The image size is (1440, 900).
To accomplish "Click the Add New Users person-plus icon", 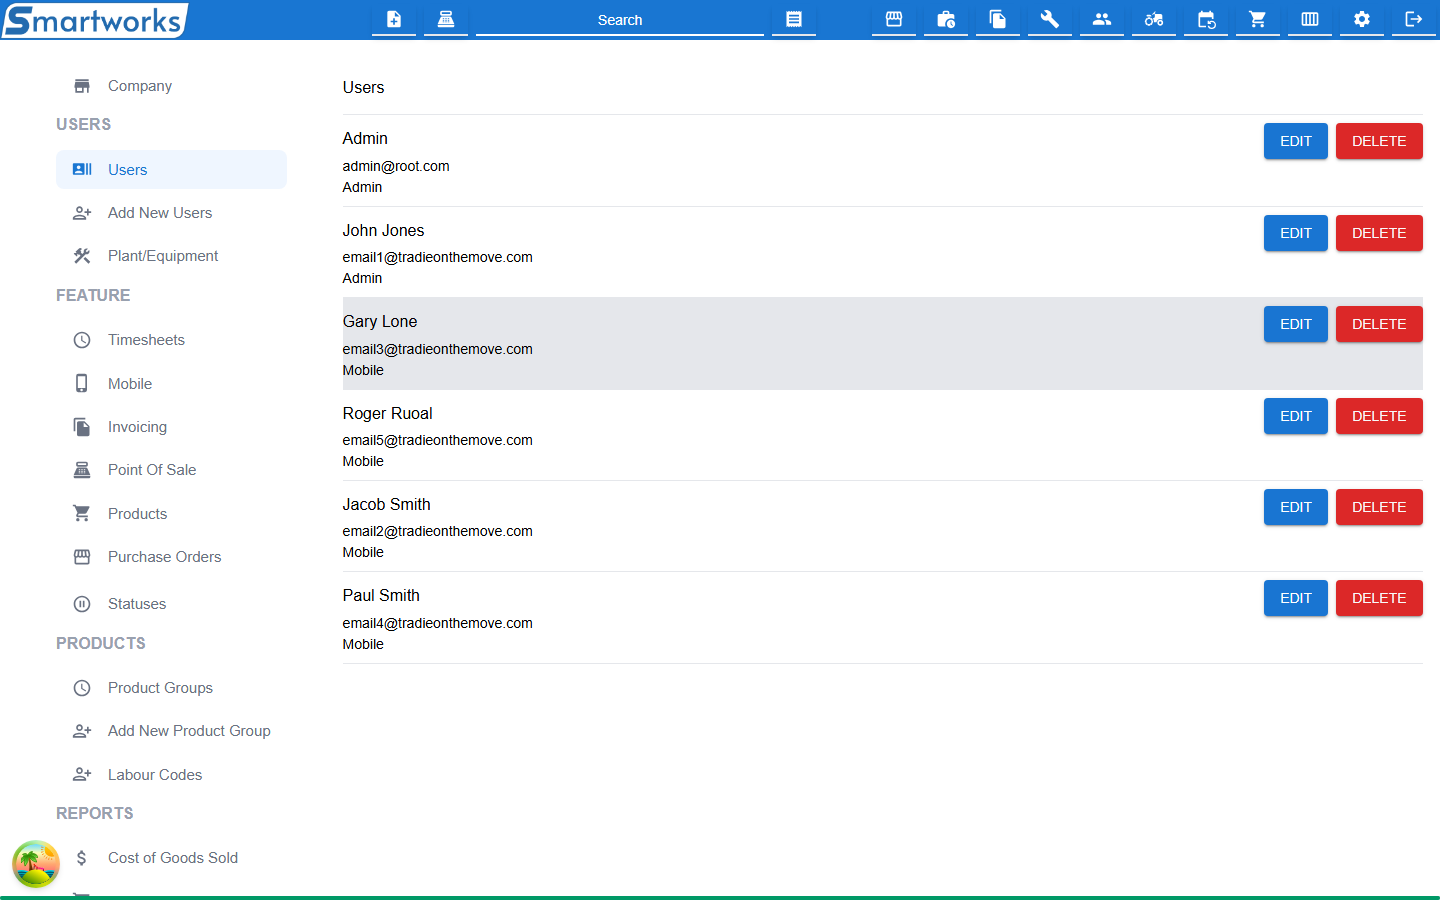I will pos(82,213).
